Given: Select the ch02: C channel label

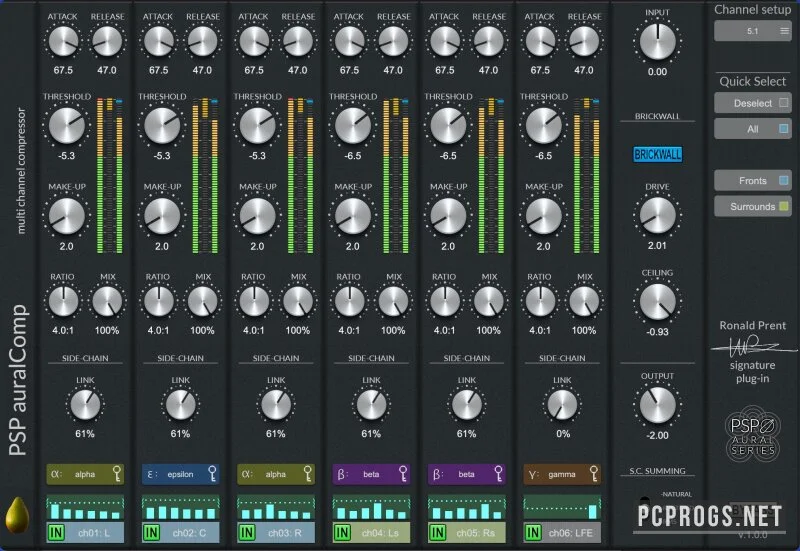Looking at the screenshot, I should 190,533.
